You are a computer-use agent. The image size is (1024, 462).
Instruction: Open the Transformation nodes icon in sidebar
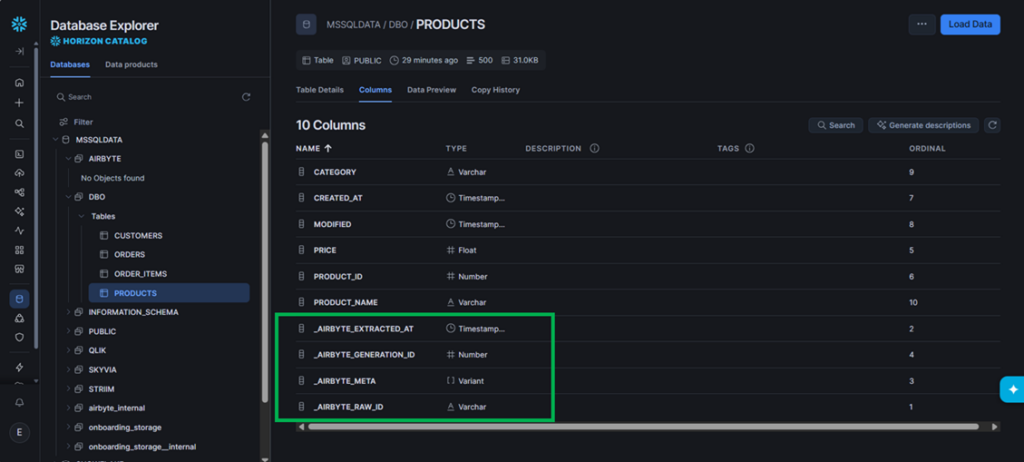[19, 192]
